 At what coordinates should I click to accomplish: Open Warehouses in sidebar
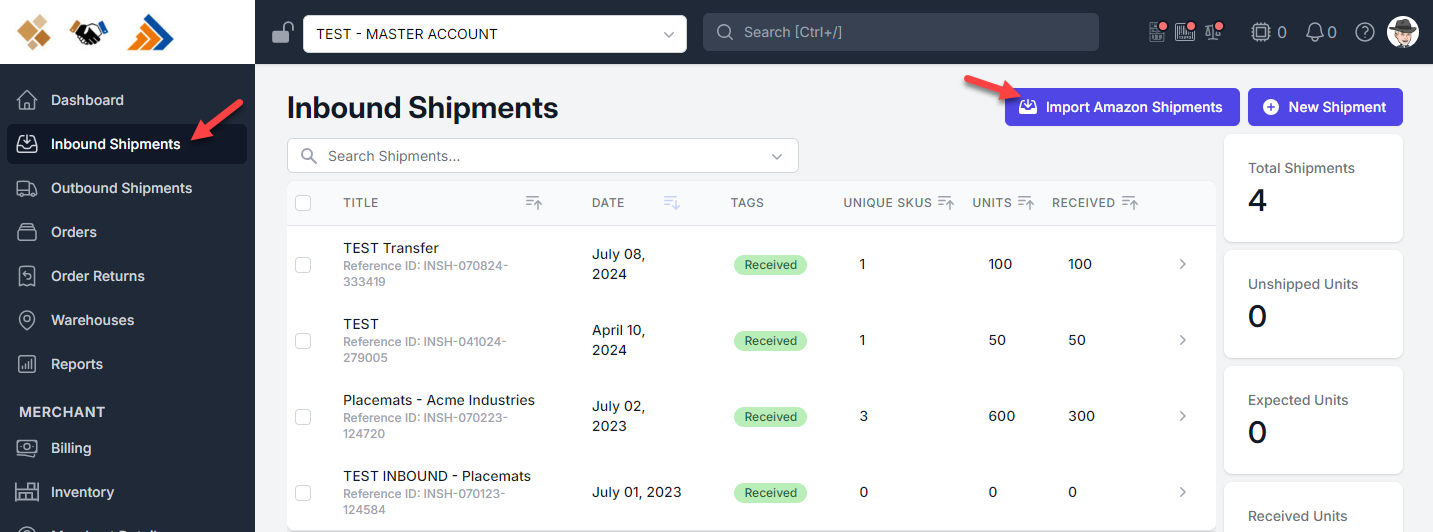127,320
